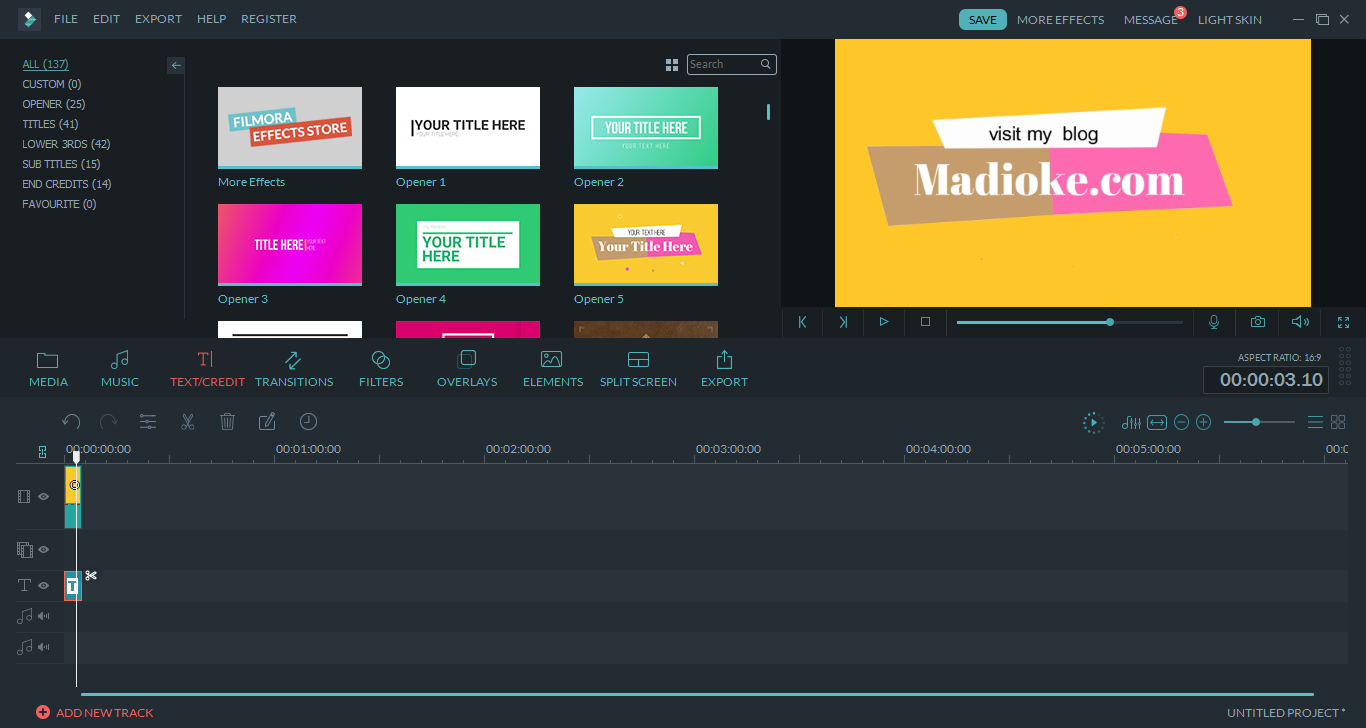Play the preview video
The width and height of the screenshot is (1366, 728).
coord(884,322)
